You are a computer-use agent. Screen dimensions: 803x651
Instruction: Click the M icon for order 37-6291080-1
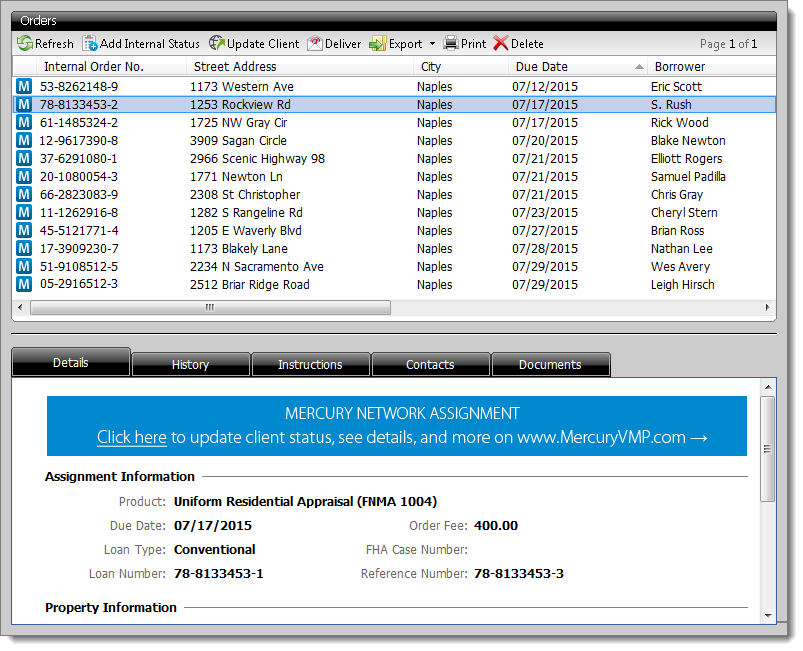(x=24, y=158)
